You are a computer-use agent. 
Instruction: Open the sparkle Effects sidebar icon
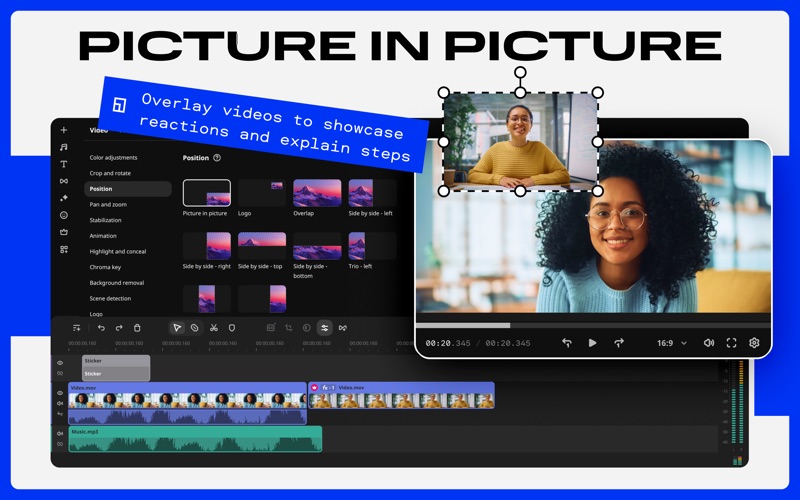tap(64, 198)
